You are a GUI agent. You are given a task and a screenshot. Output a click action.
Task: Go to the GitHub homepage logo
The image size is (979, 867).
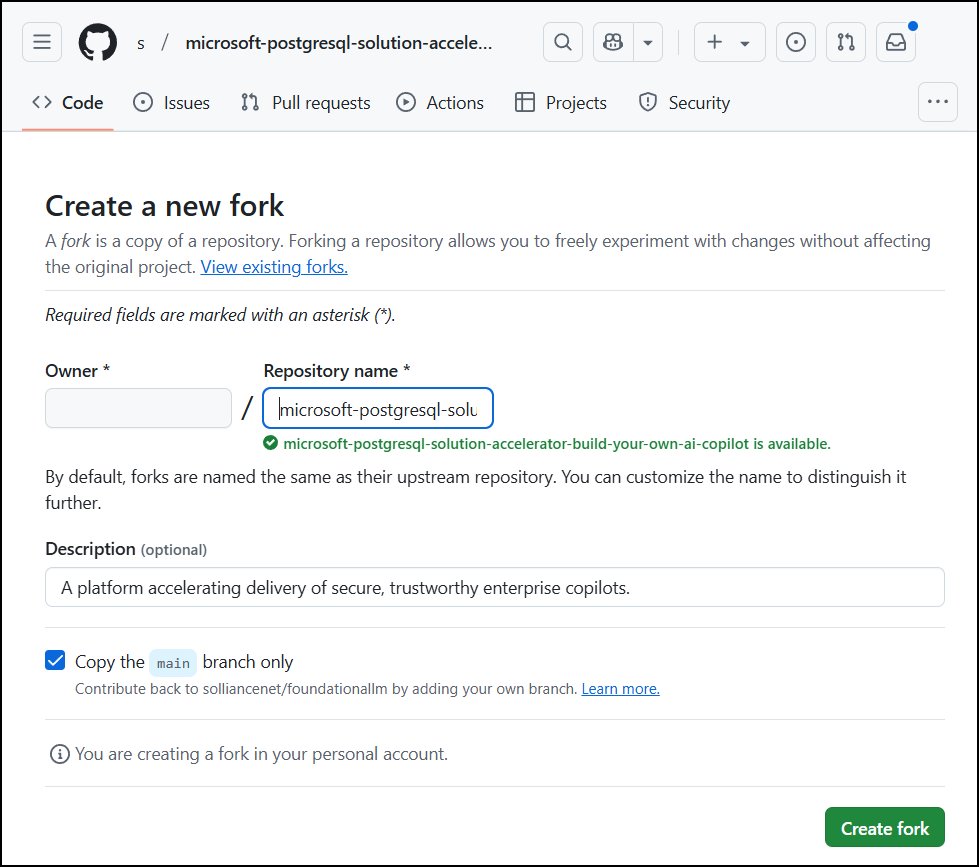(x=97, y=42)
